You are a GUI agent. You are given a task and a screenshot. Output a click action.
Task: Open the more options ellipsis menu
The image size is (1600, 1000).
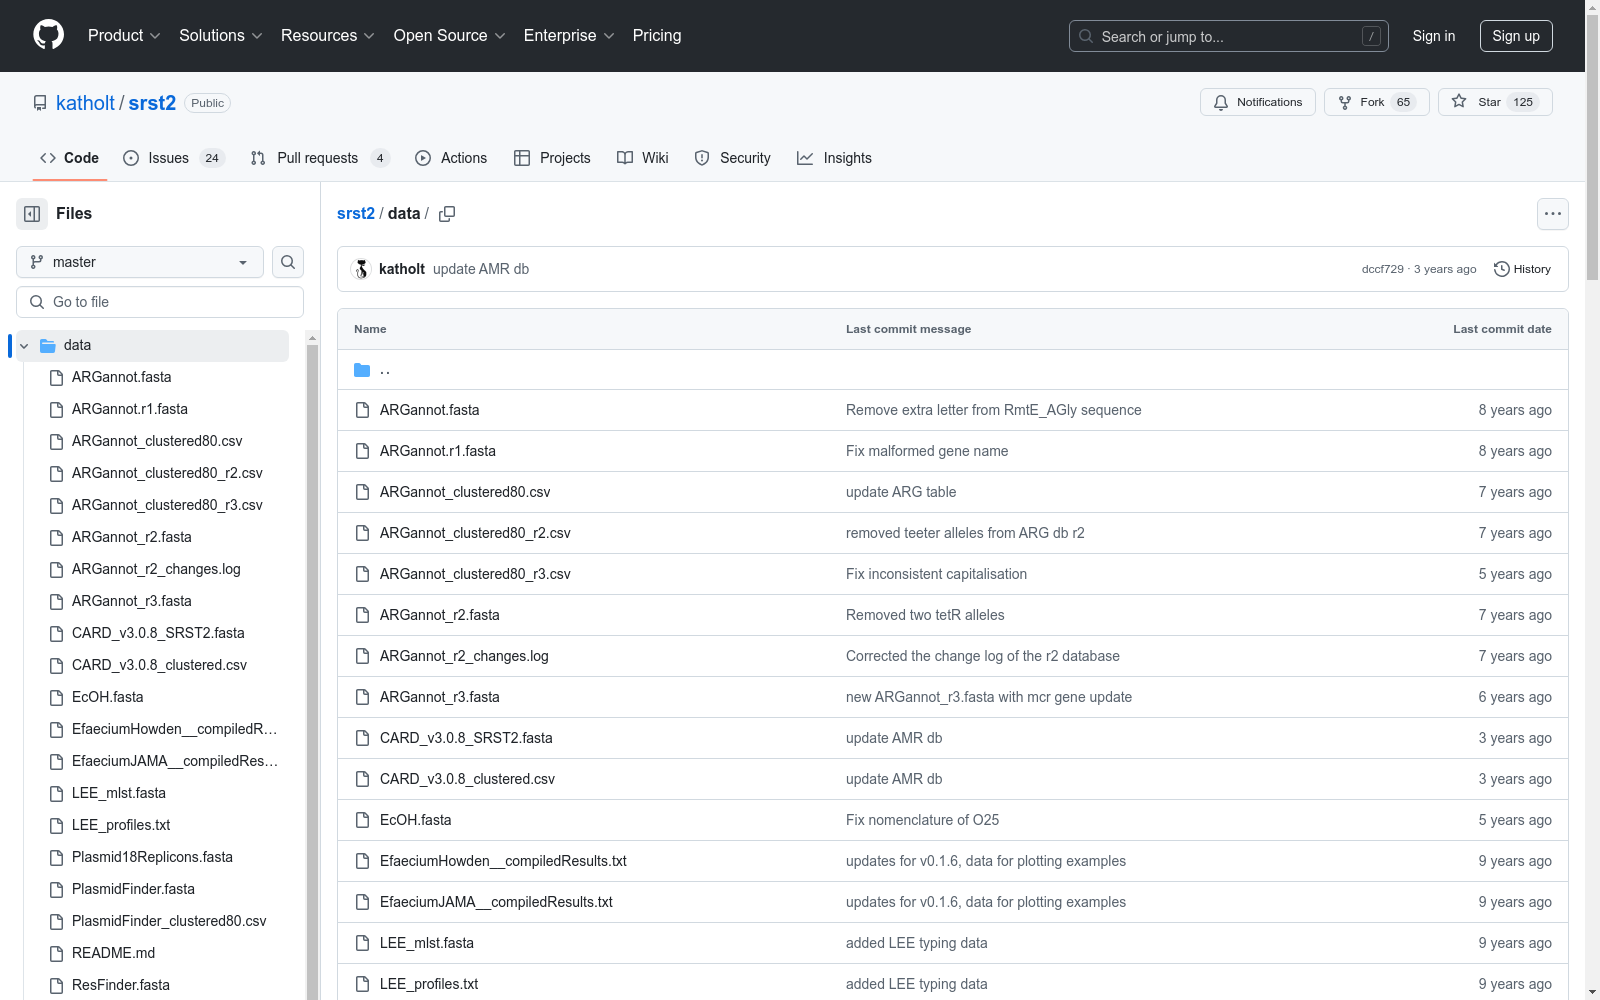click(1552, 214)
